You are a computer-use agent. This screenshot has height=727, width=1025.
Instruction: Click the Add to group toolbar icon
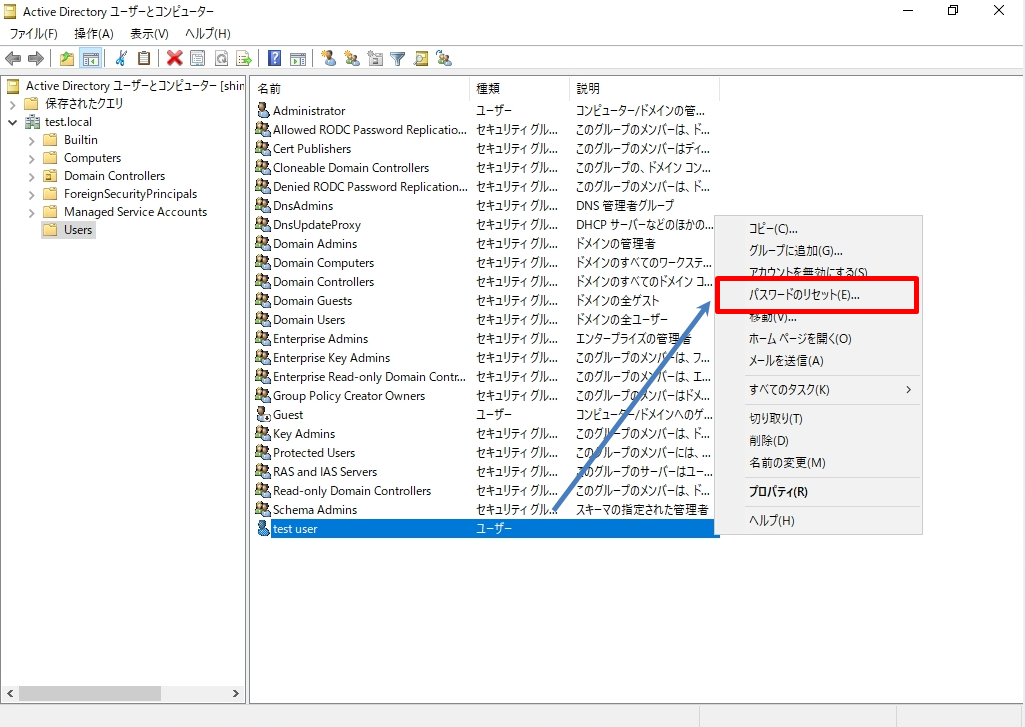click(x=445, y=59)
